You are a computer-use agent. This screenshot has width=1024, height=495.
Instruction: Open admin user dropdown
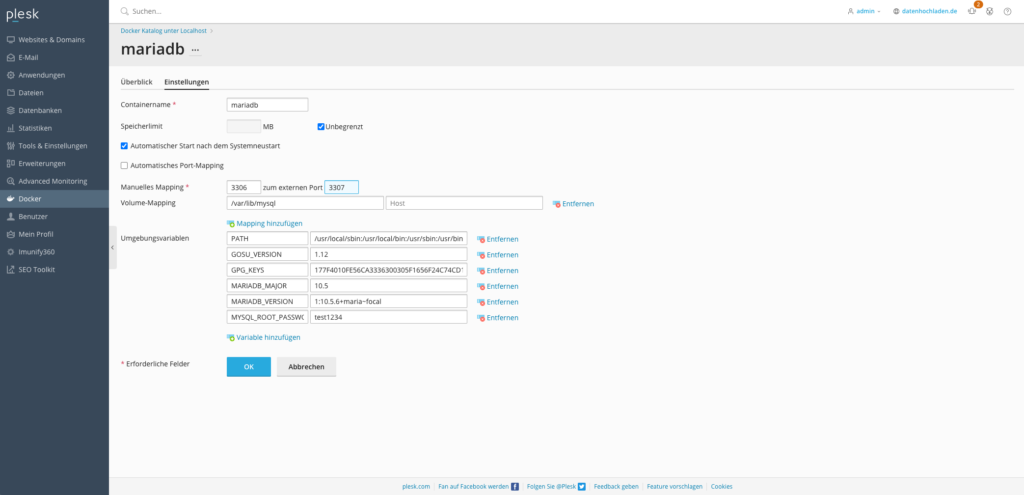click(x=864, y=11)
